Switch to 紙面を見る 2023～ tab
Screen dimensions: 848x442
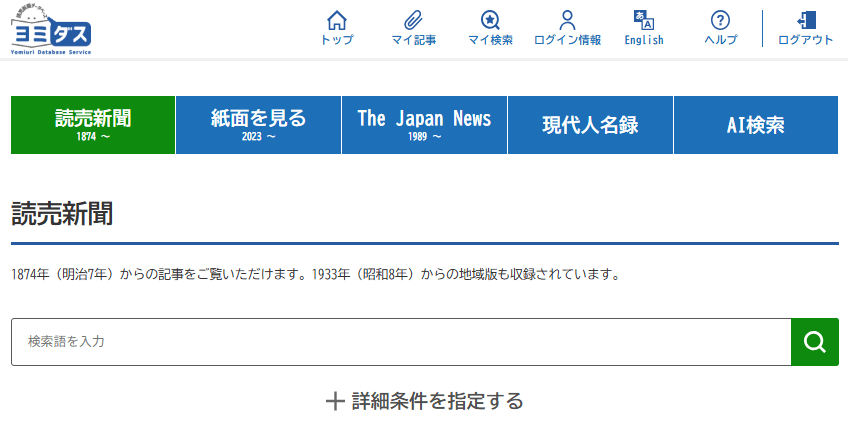[259, 125]
